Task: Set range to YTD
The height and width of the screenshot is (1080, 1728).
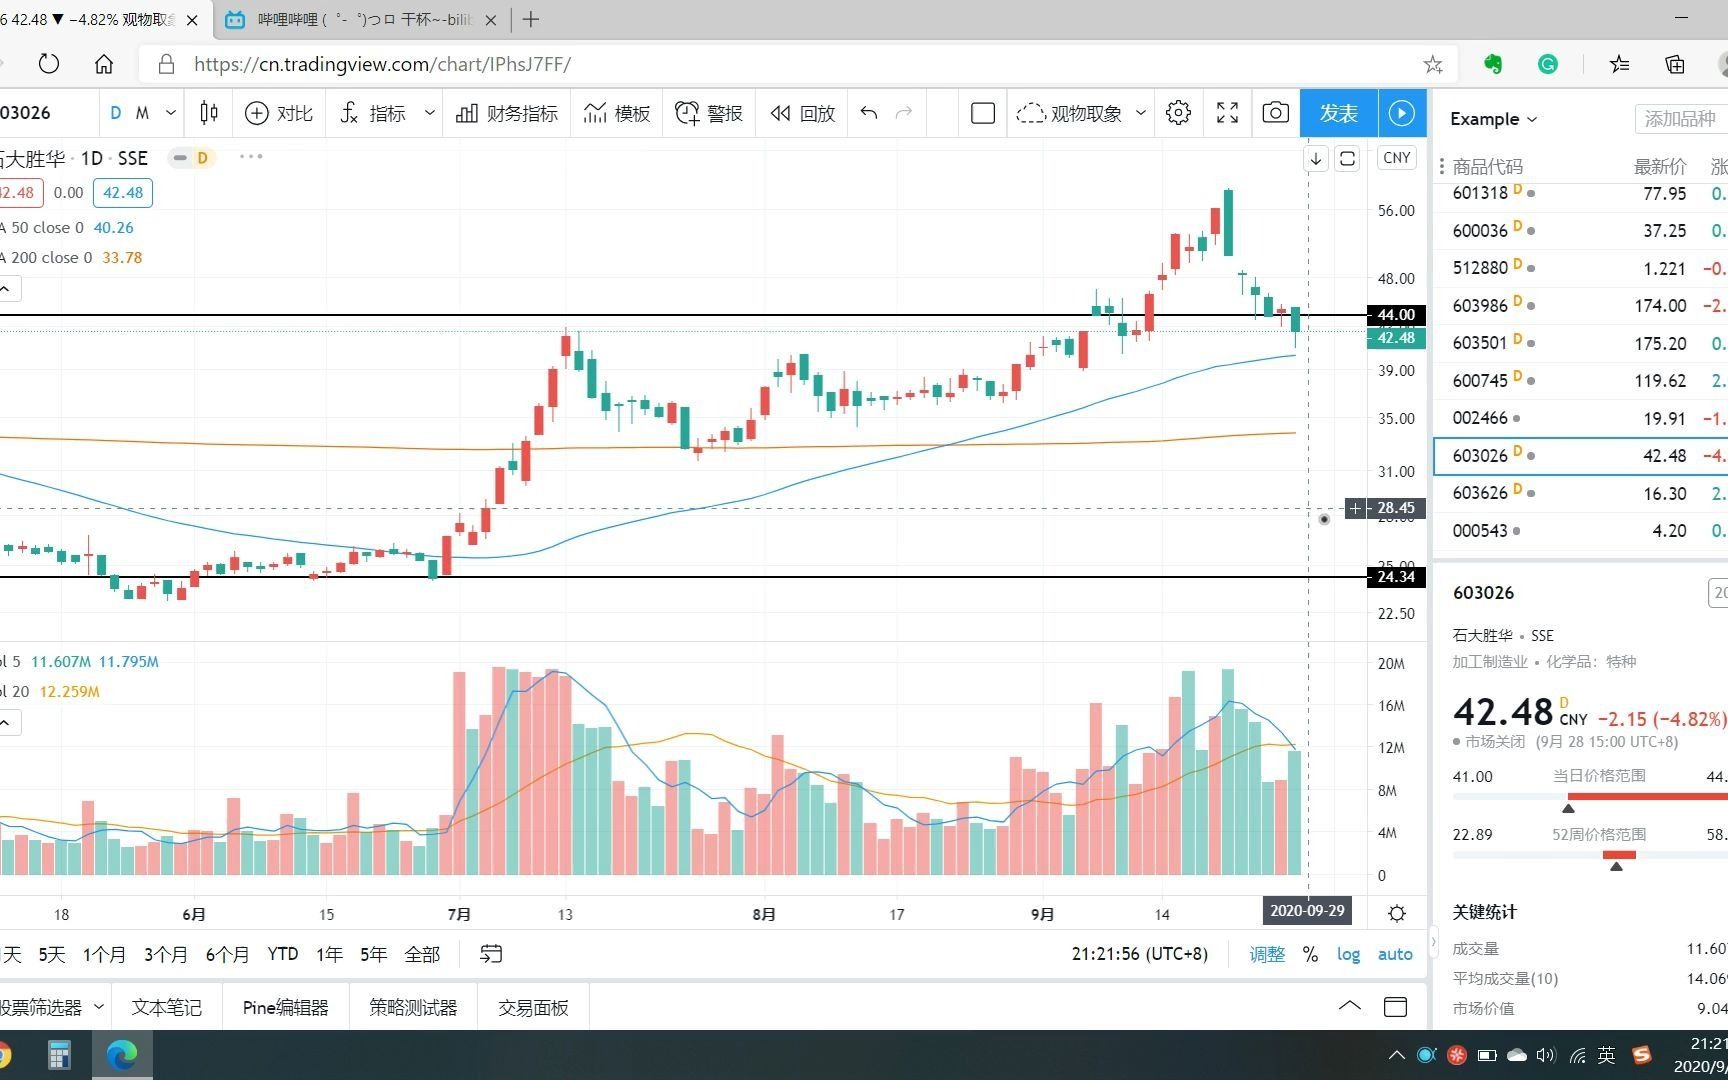Action: pyautogui.click(x=283, y=955)
